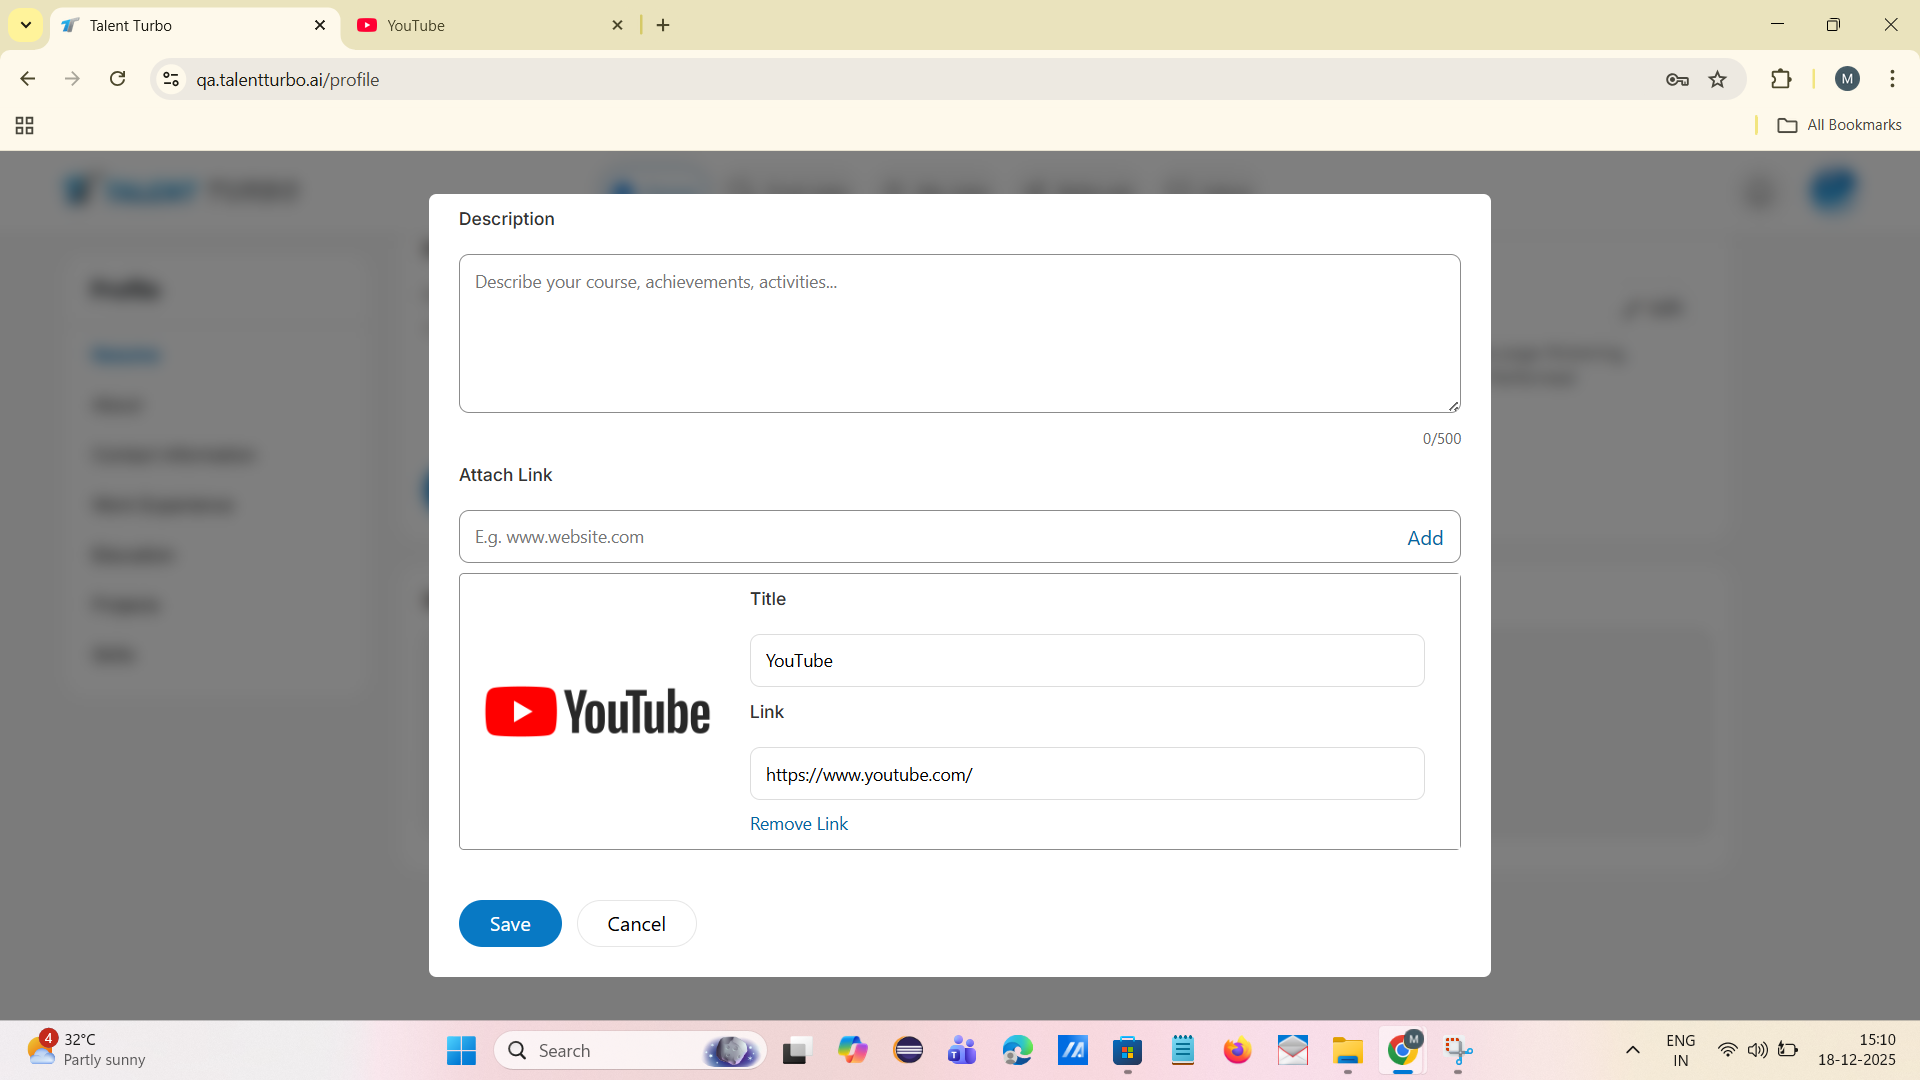Open the clock and date 15:10
Viewport: 1920px width, 1080px height.
point(1857,1050)
